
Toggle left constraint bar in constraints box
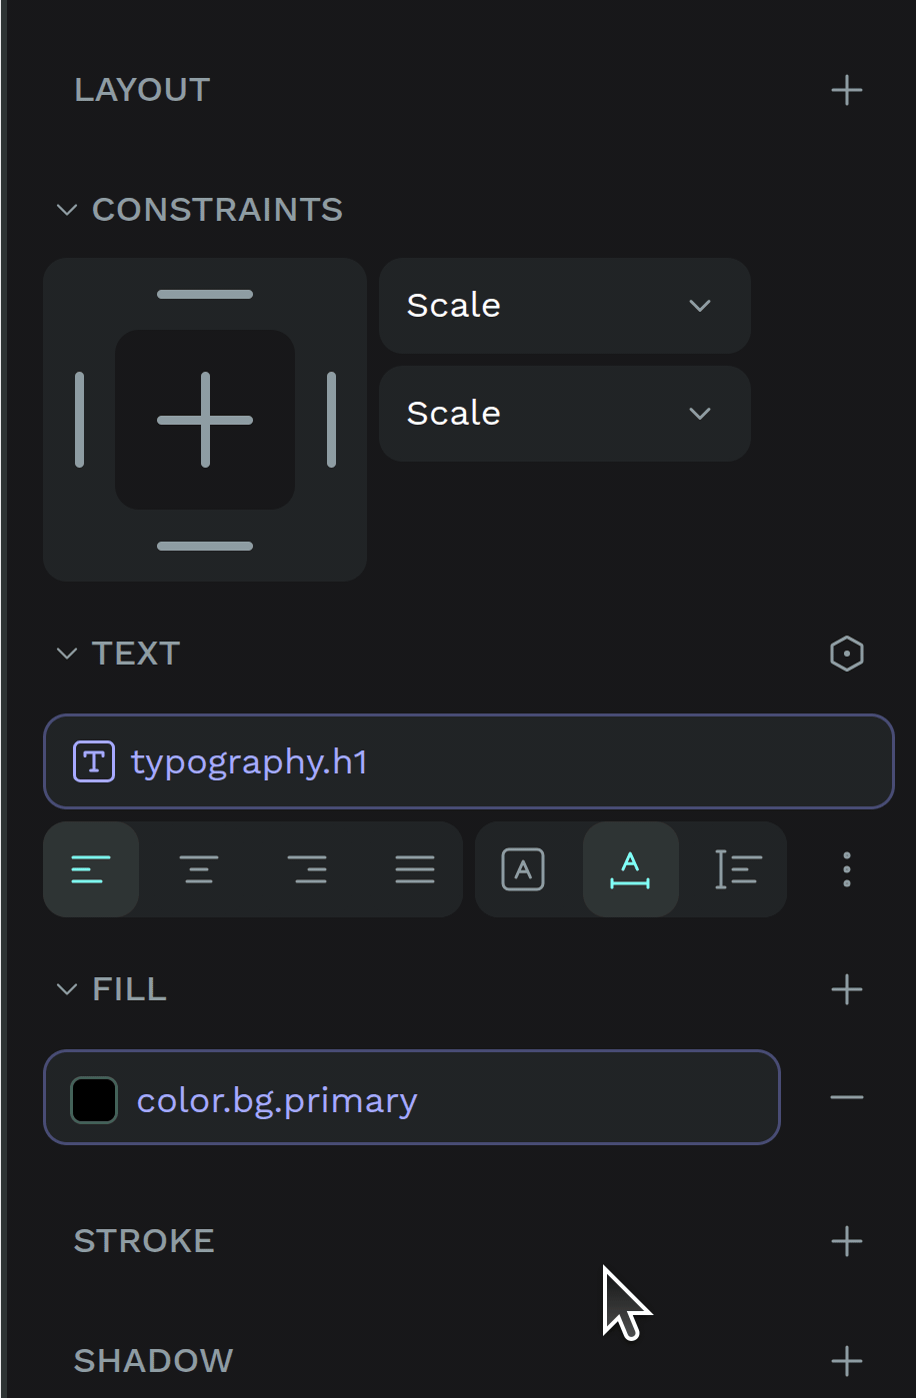tap(79, 420)
